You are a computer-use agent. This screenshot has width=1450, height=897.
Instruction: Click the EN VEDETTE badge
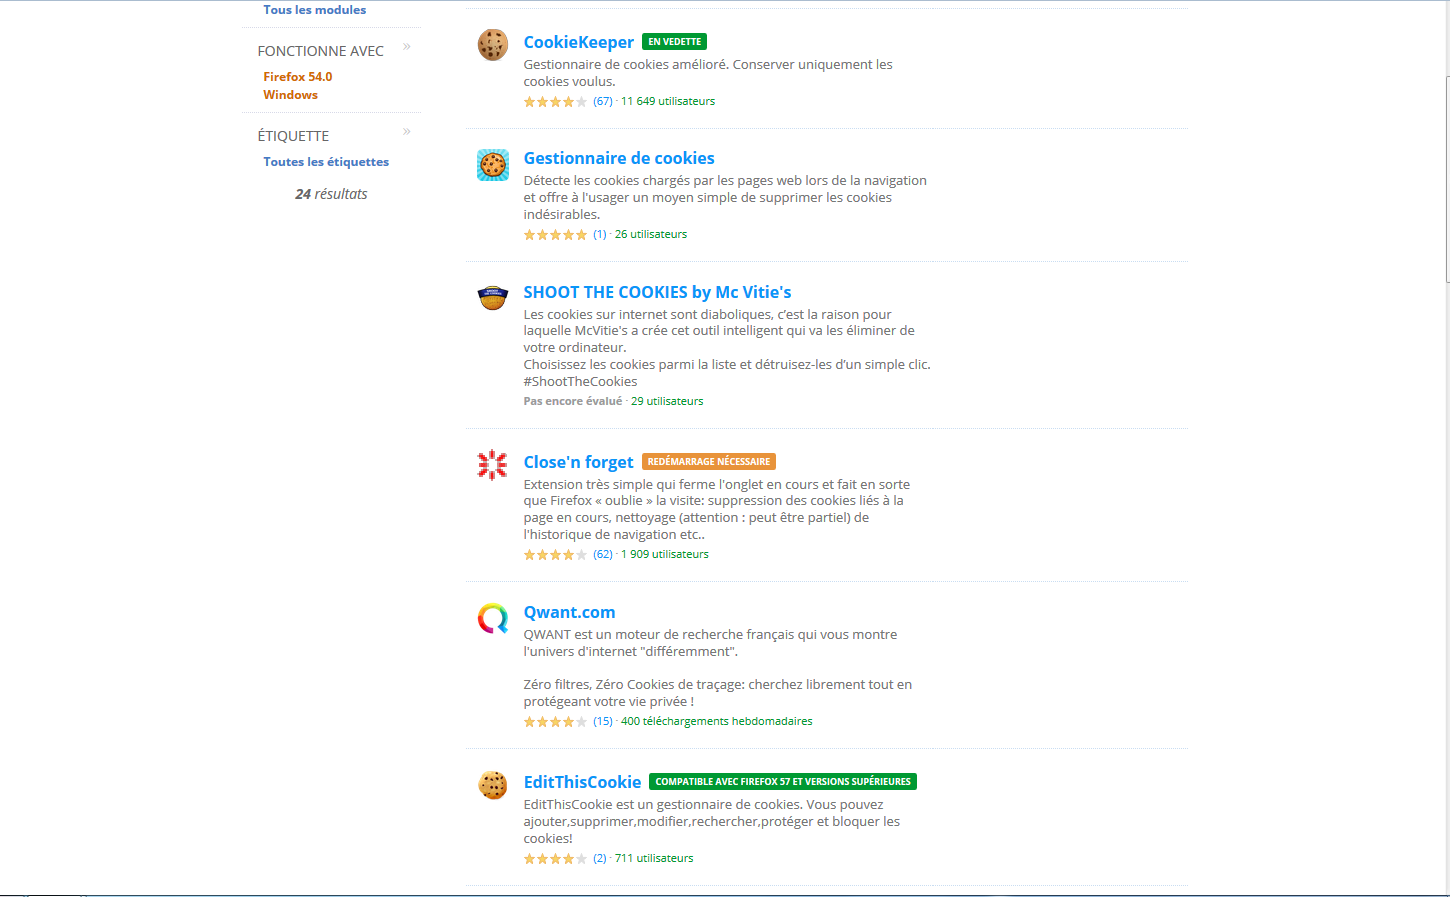(674, 42)
